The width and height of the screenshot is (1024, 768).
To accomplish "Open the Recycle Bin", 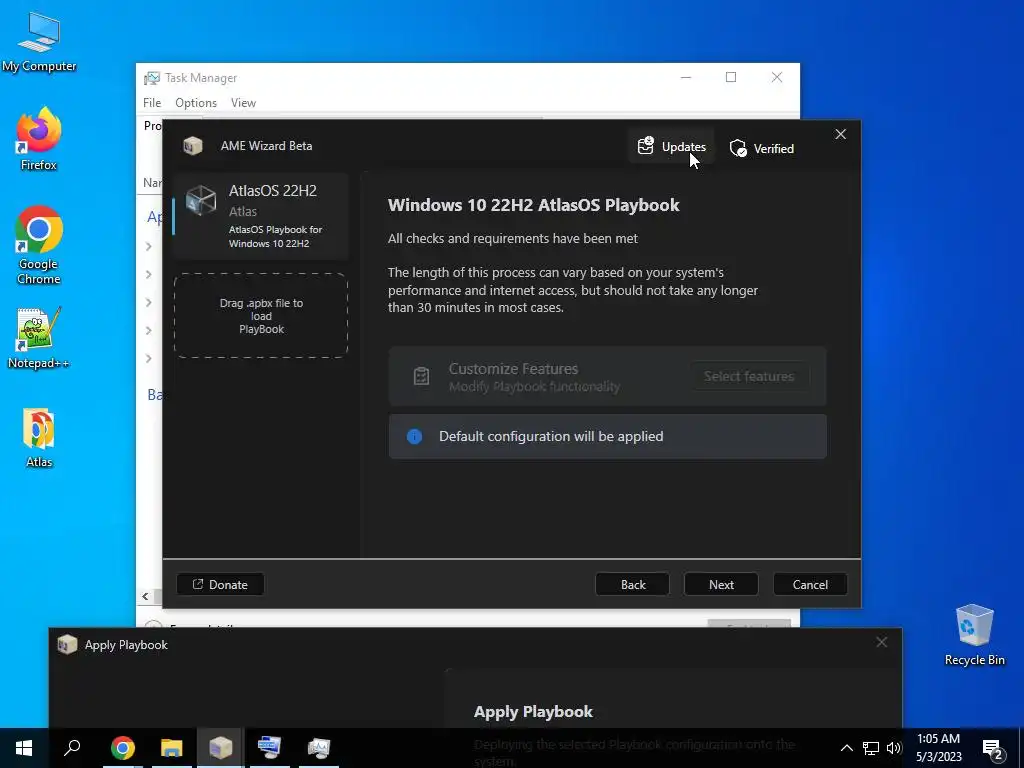I will [974, 634].
